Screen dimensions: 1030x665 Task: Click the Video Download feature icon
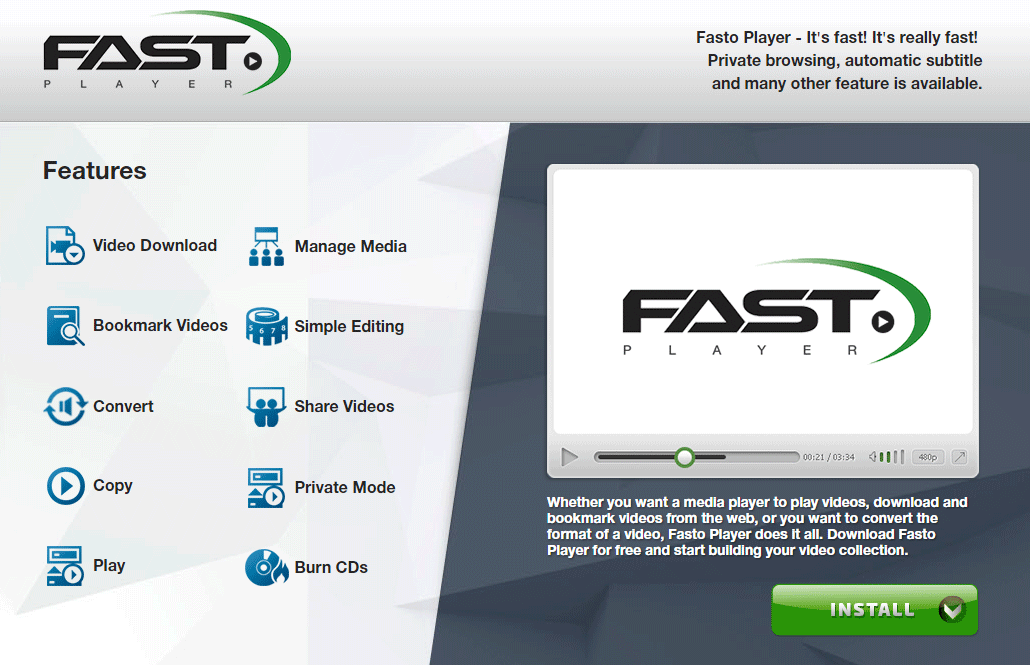pos(65,246)
